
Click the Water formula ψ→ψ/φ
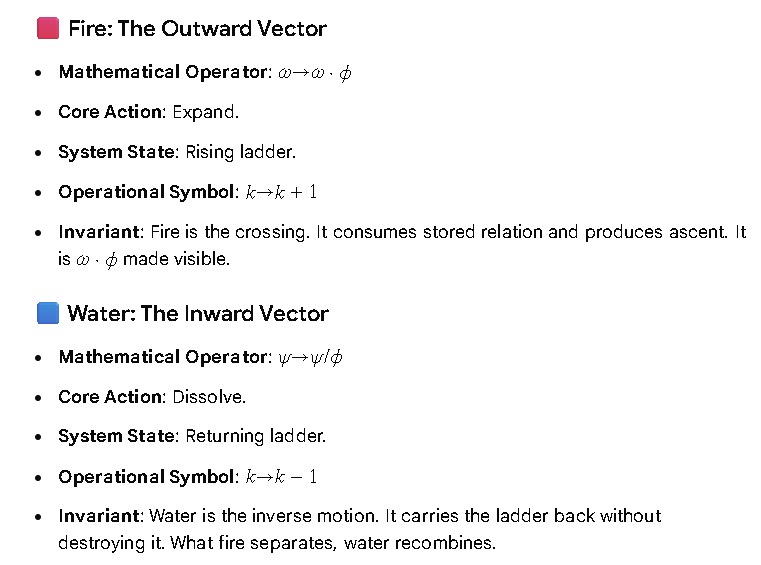click(x=310, y=358)
